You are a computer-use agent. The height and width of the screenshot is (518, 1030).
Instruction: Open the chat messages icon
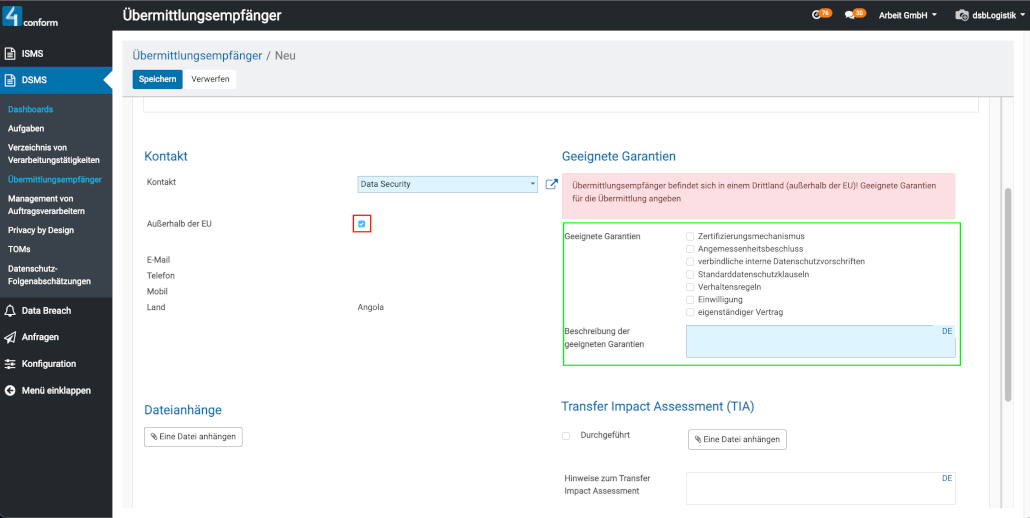[853, 14]
